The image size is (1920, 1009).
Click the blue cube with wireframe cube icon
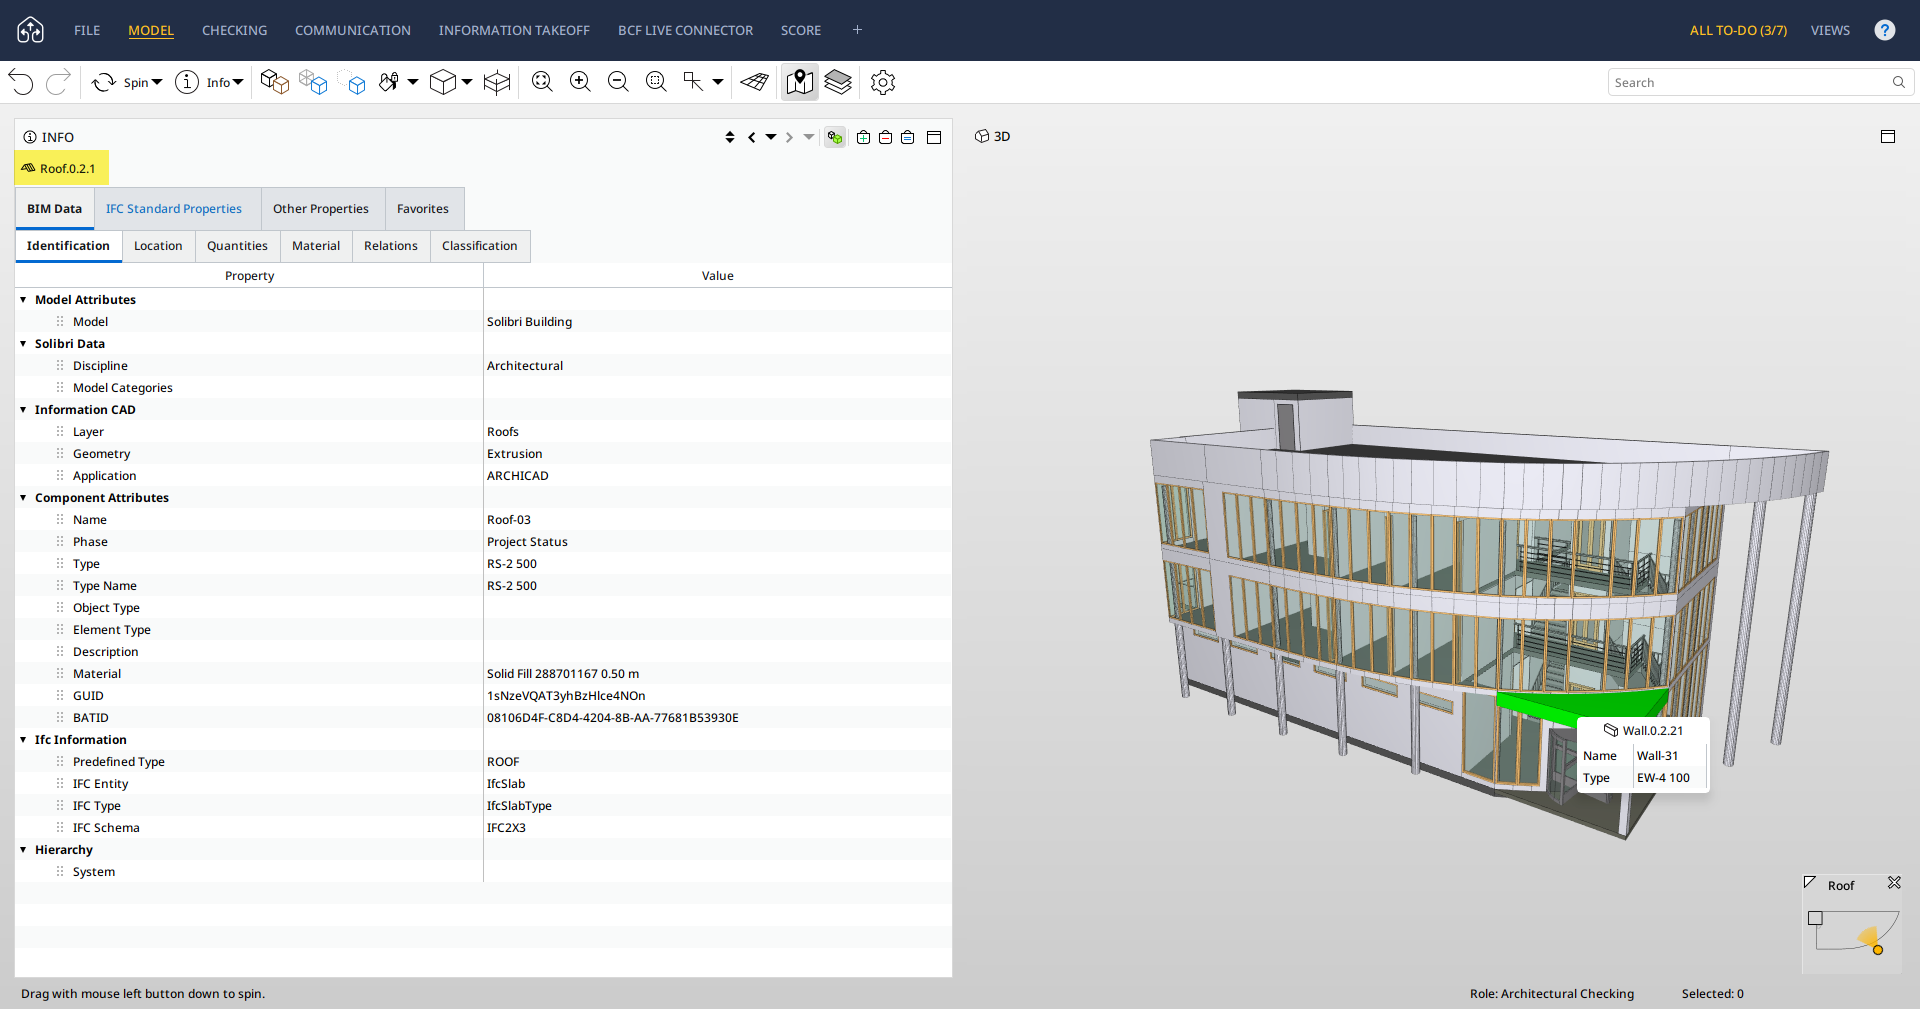coord(313,82)
